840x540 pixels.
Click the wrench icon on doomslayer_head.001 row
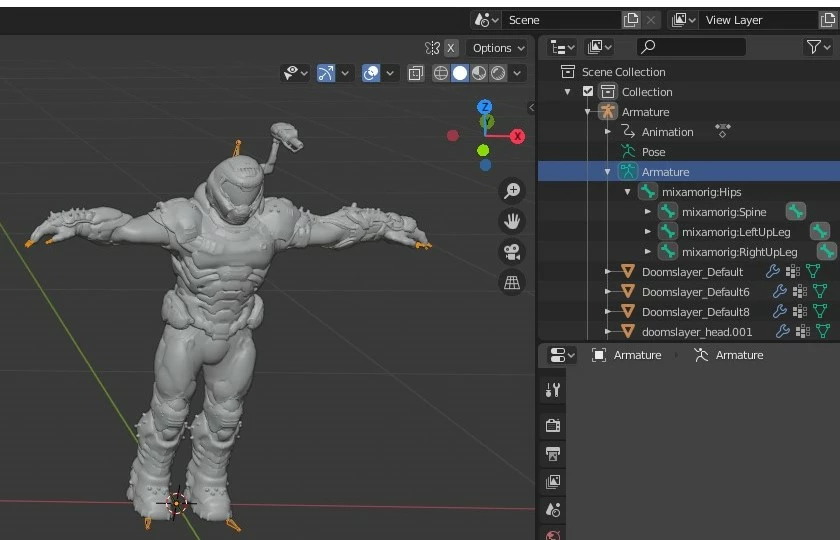783,331
